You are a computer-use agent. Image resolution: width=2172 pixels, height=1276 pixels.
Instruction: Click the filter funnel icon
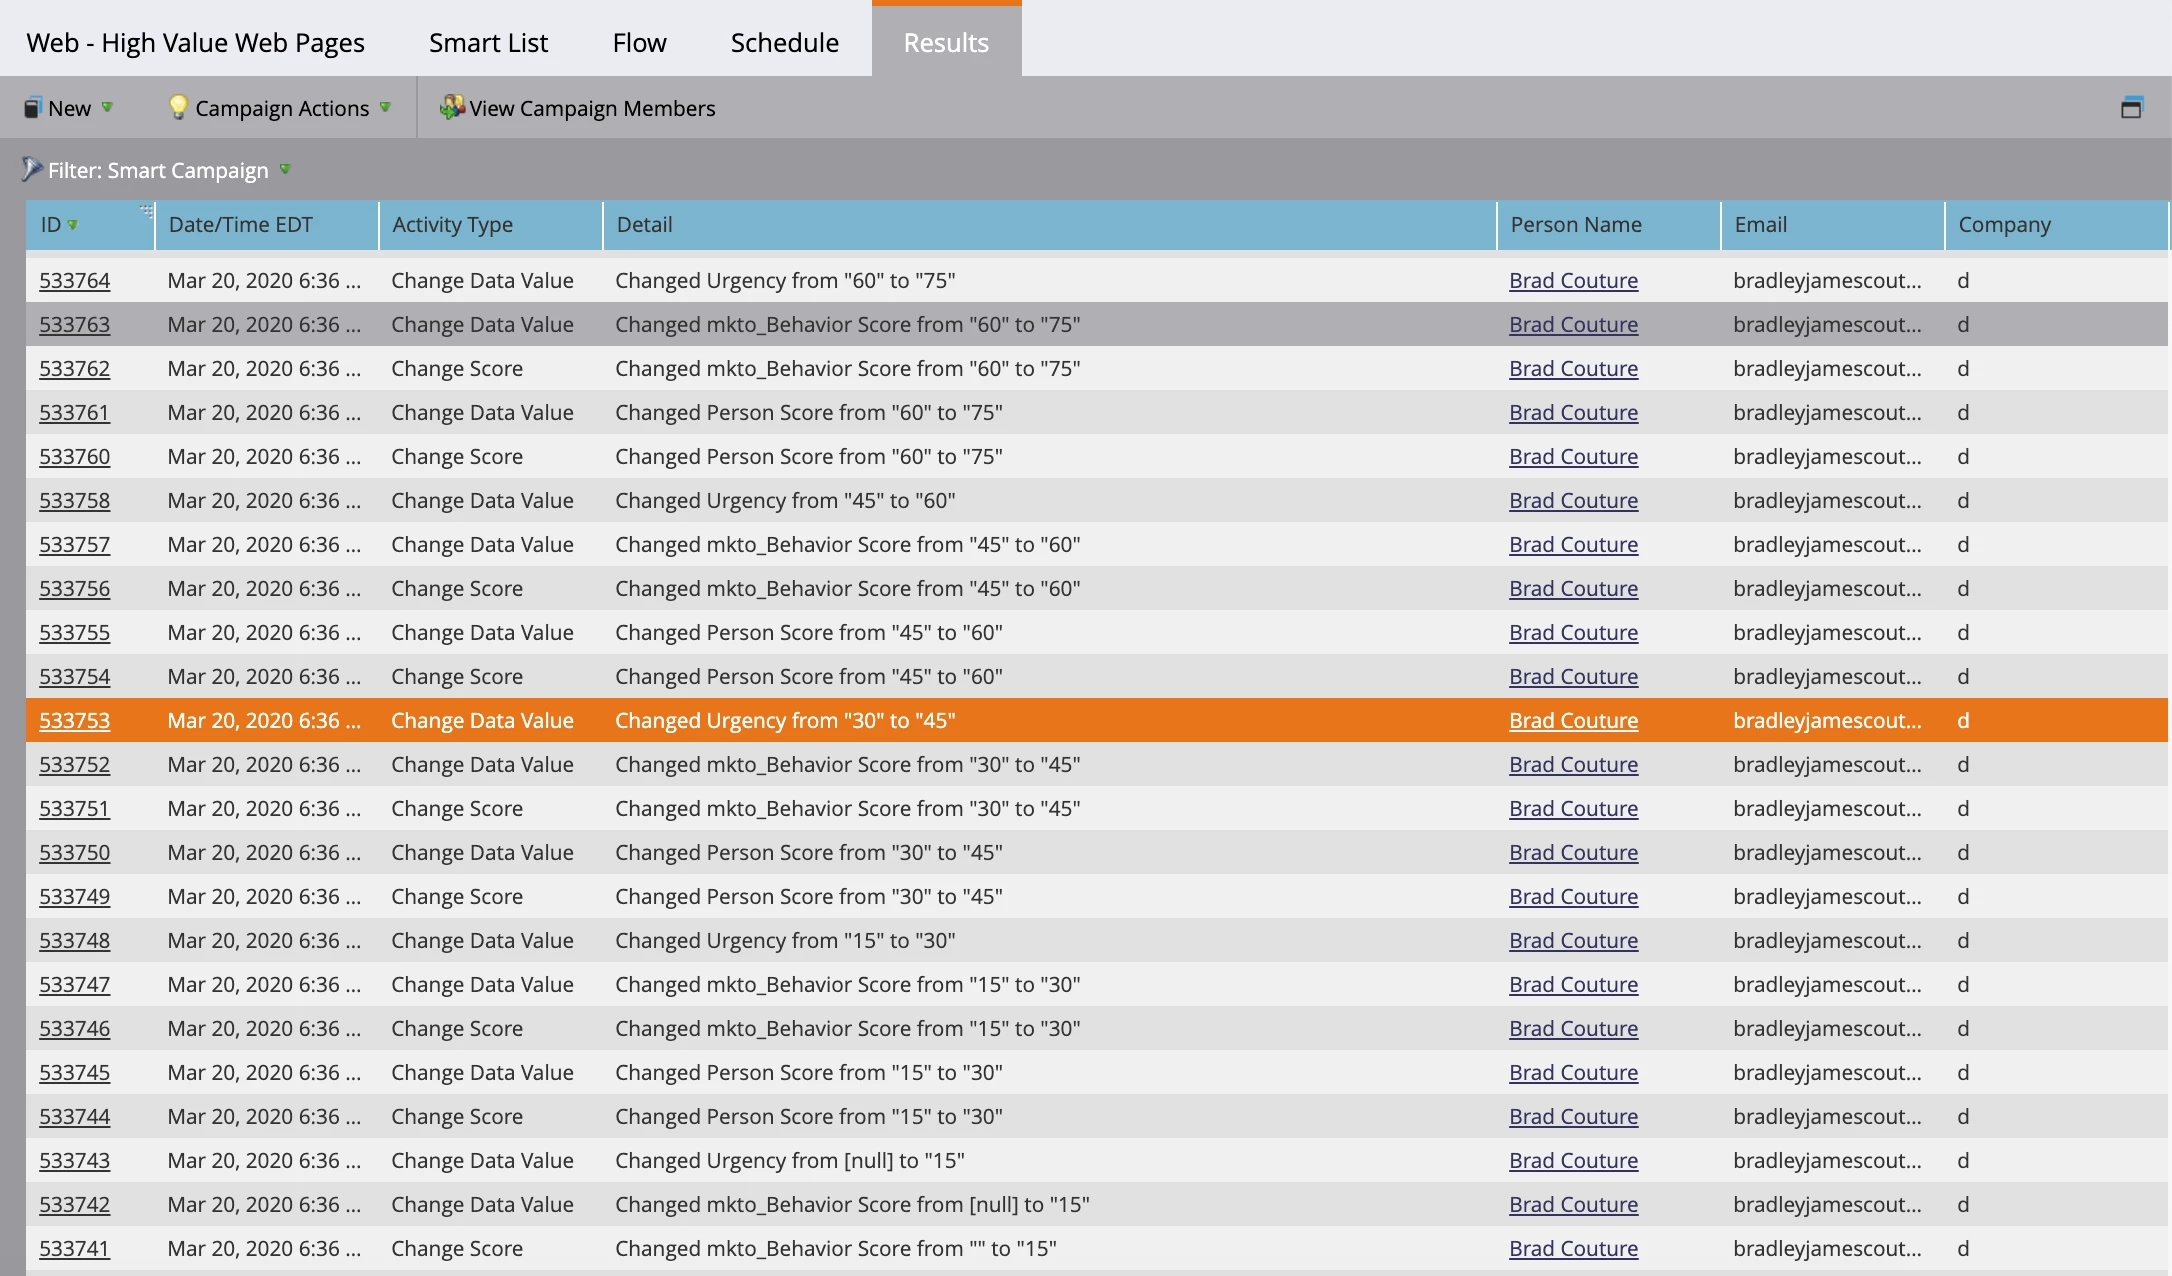coord(32,169)
